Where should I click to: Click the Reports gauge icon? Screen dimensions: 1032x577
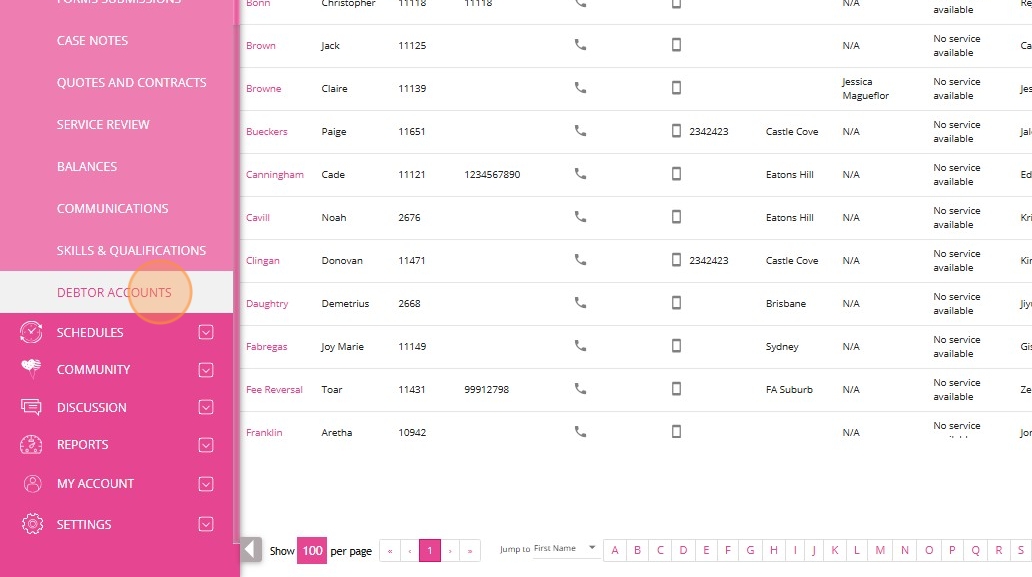tap(31, 445)
